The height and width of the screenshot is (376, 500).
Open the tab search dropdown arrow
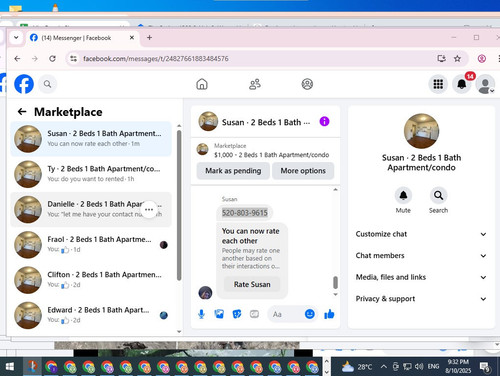(x=16, y=38)
